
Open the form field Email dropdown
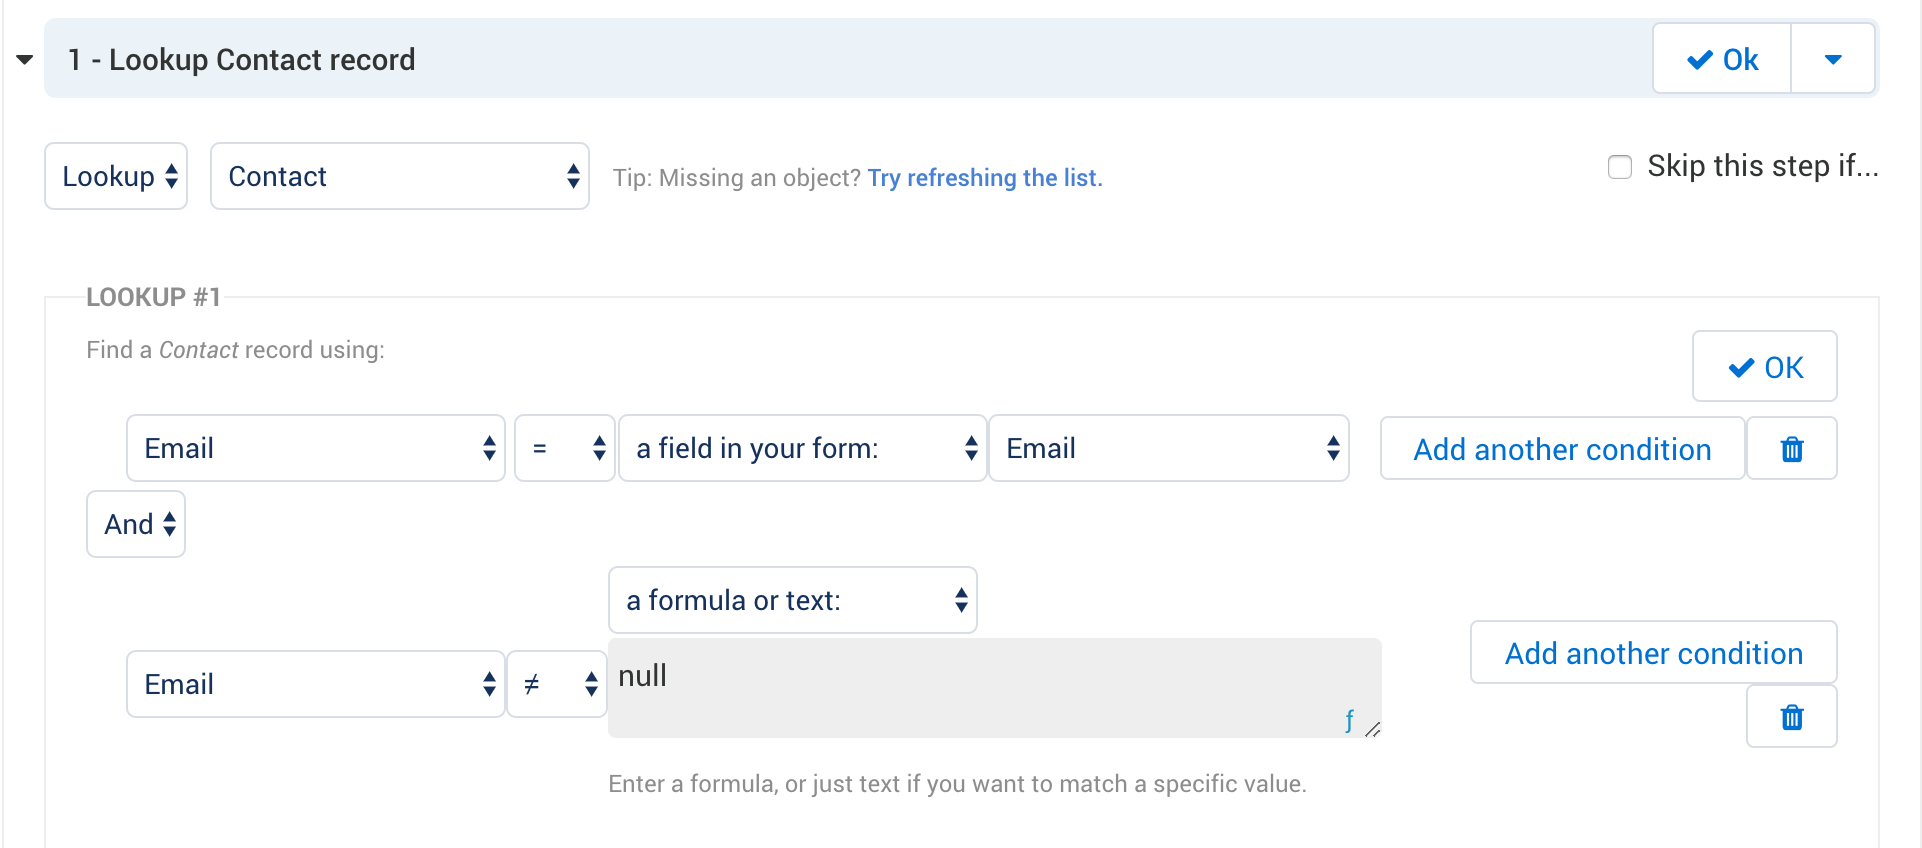[x=1168, y=449]
